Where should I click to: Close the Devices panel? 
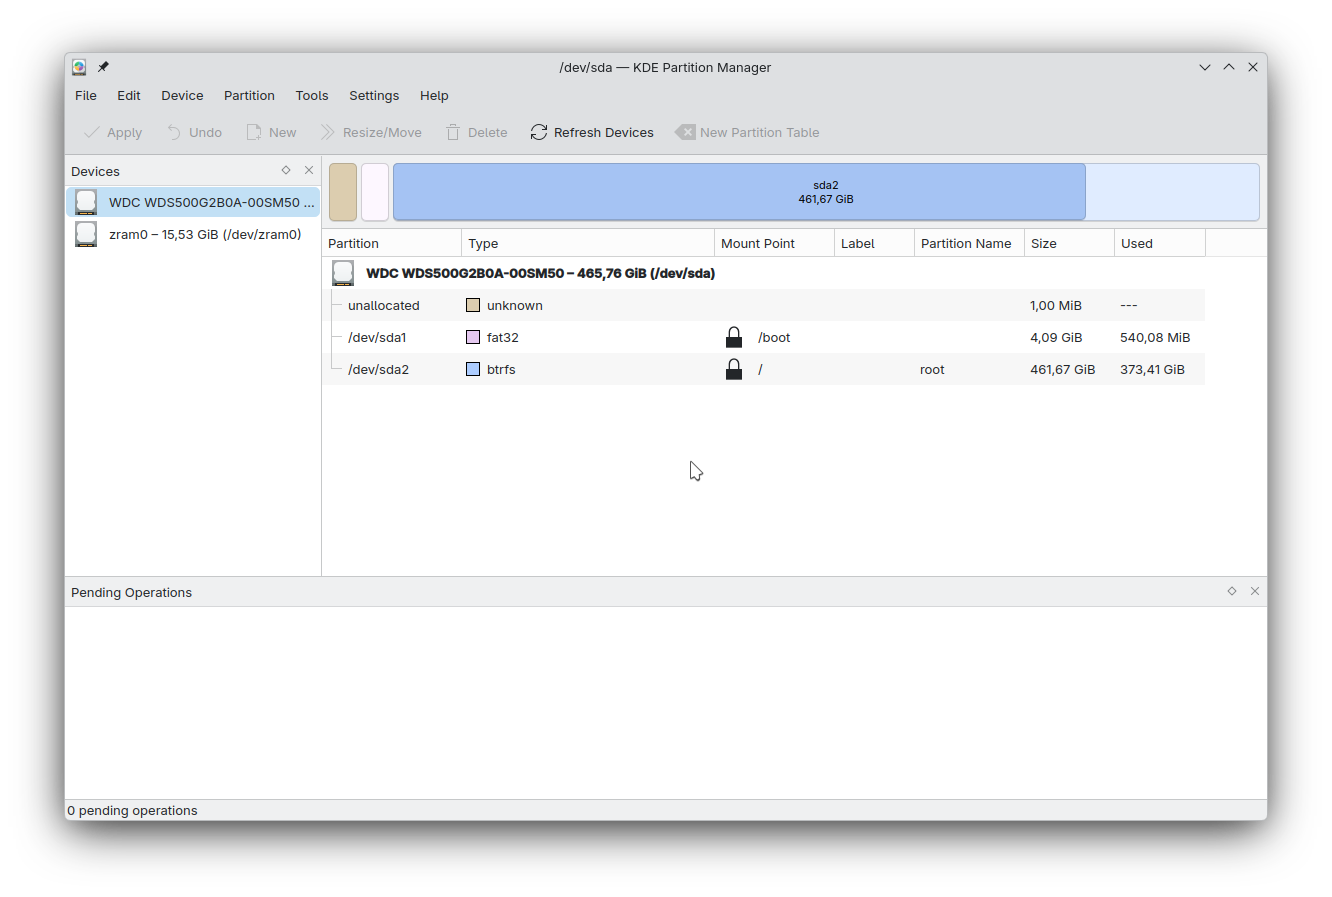click(x=309, y=170)
